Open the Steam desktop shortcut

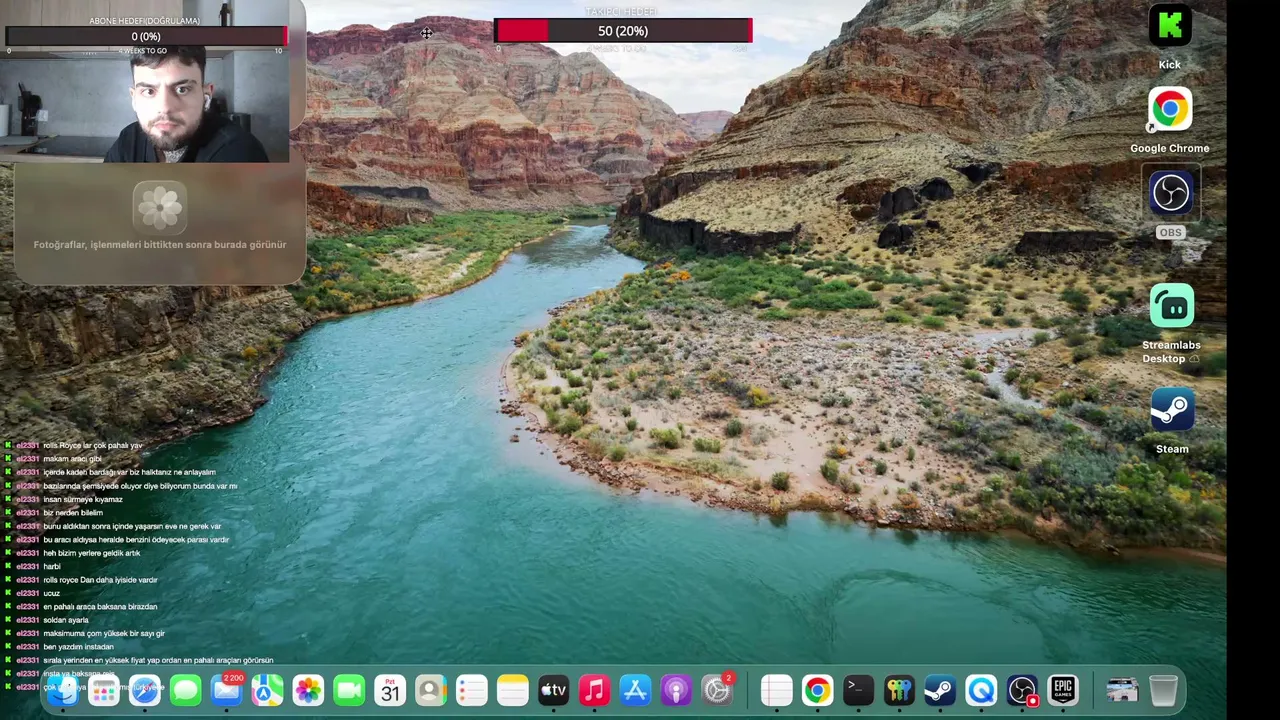coord(1172,410)
